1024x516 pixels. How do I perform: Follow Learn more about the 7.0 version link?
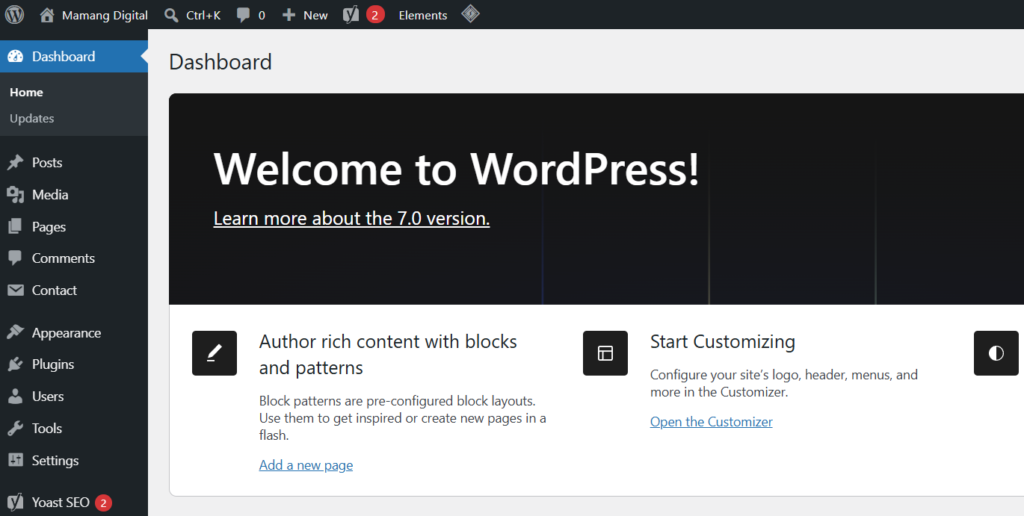click(x=351, y=218)
